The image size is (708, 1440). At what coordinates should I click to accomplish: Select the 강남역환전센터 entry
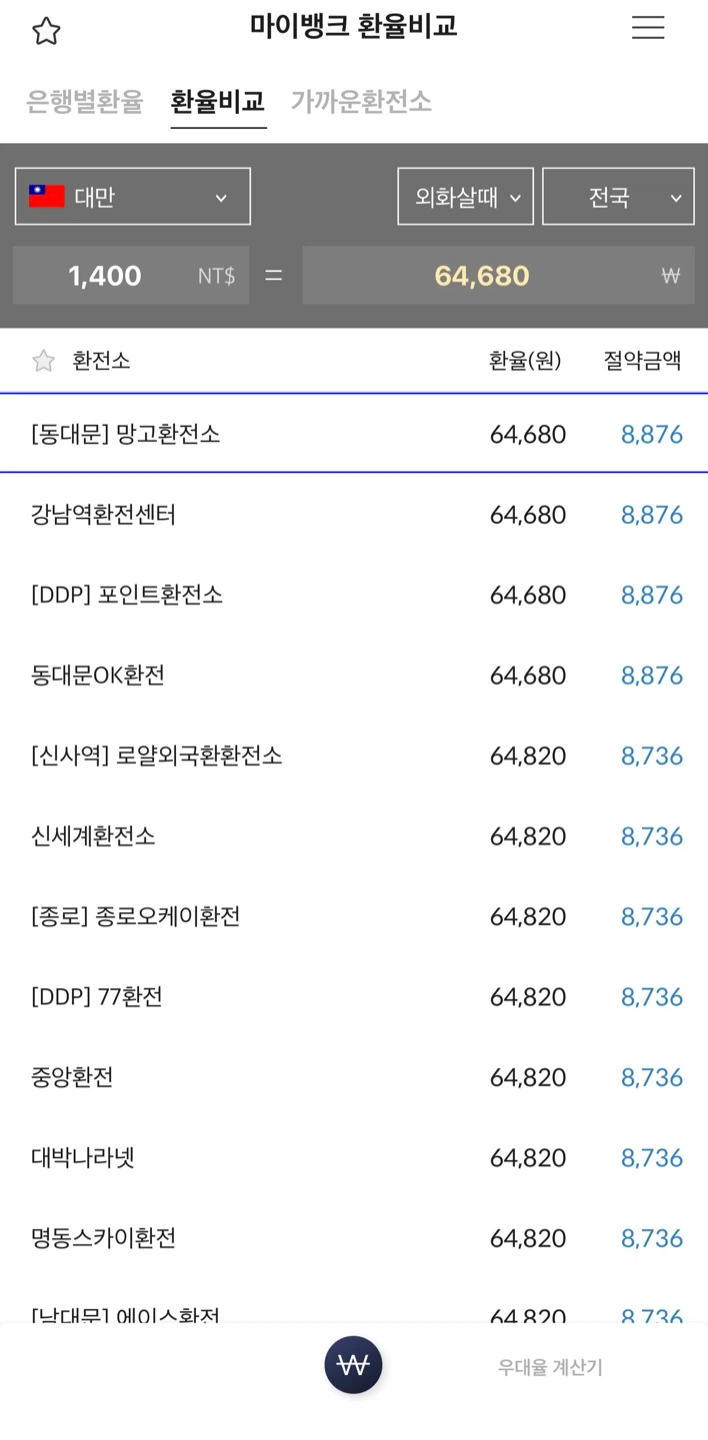107,514
